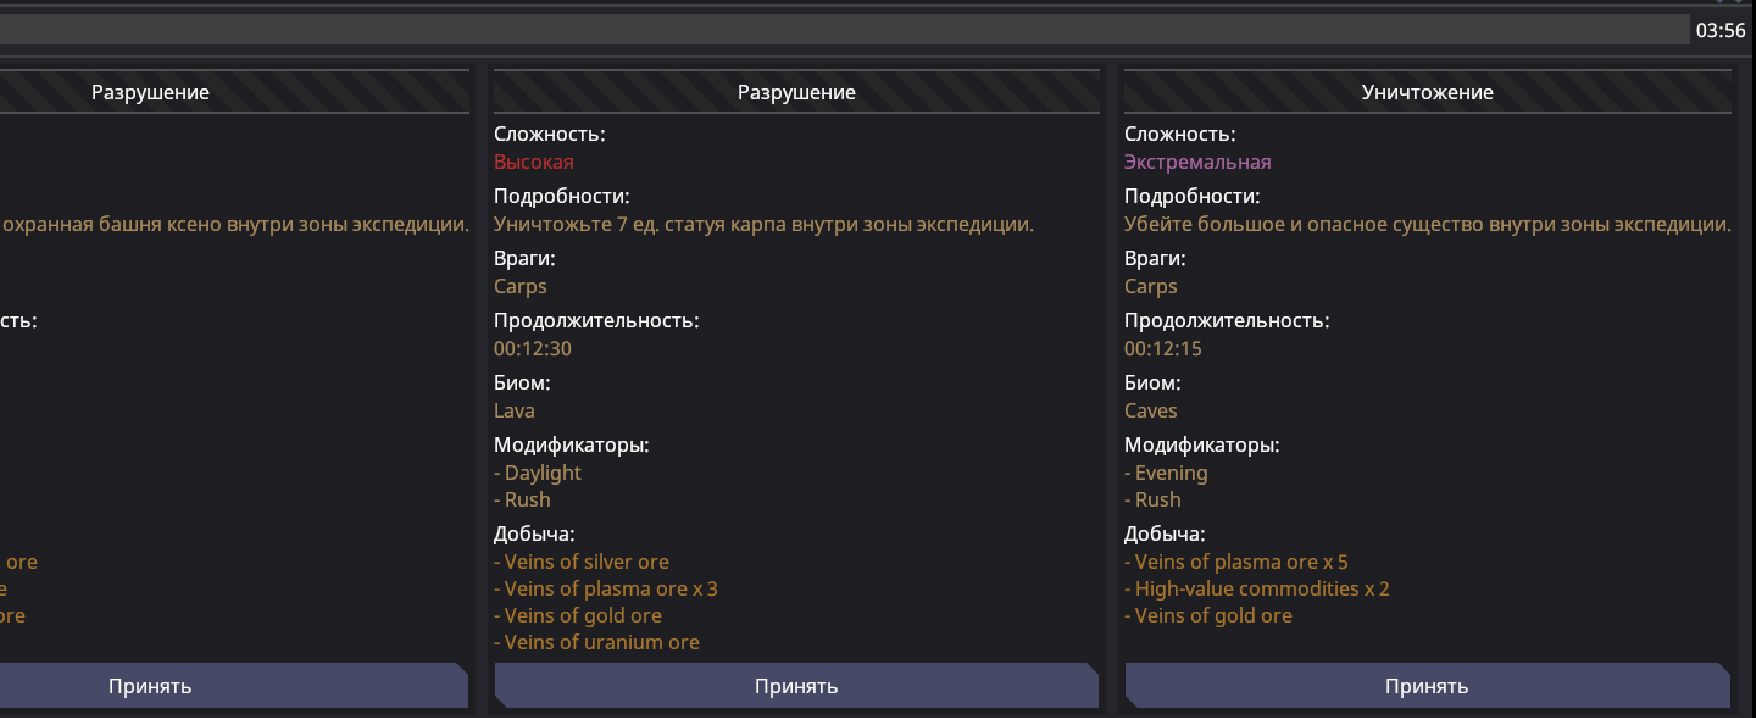The image size is (1756, 718).
Task: Click the red Высокая difficulty label
Action: pyautogui.click(x=533, y=162)
